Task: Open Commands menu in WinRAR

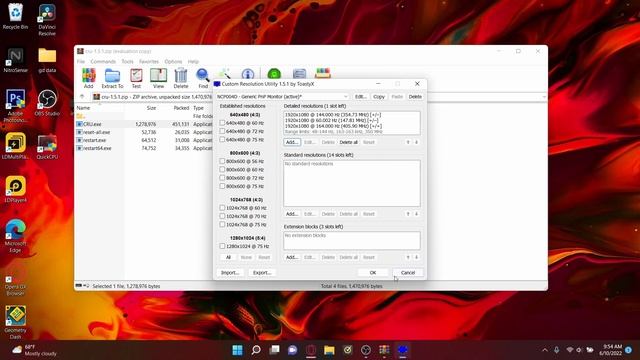Action: (103, 62)
